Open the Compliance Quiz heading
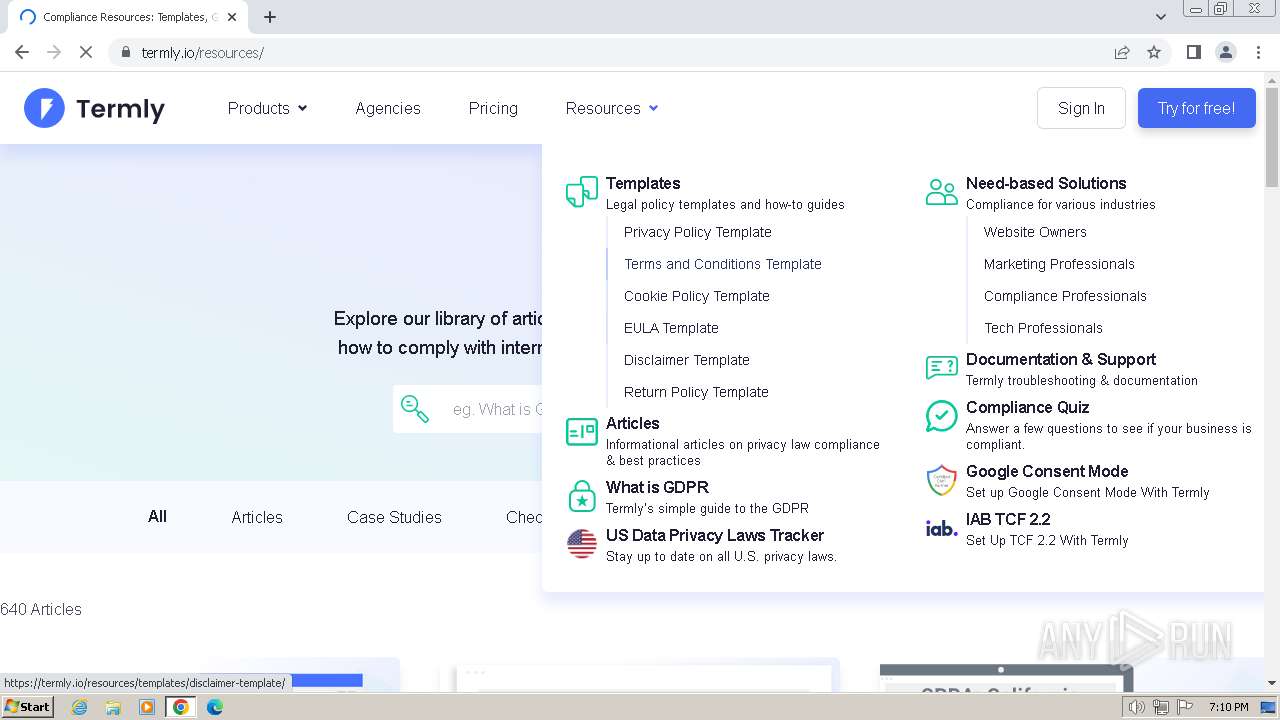This screenshot has width=1280, height=720. pyautogui.click(x=1027, y=407)
